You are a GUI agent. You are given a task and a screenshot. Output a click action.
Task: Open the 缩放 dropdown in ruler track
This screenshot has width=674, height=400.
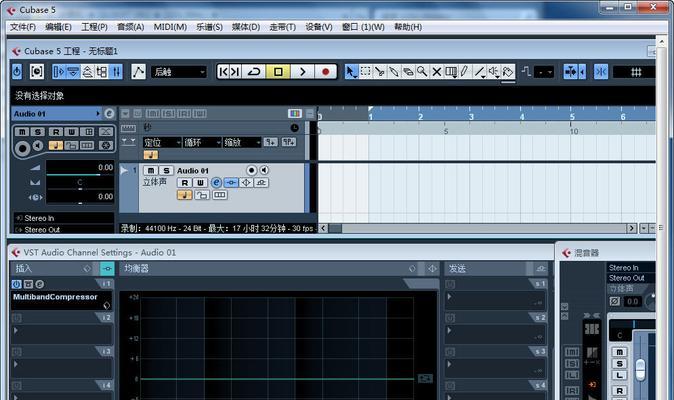pos(242,142)
